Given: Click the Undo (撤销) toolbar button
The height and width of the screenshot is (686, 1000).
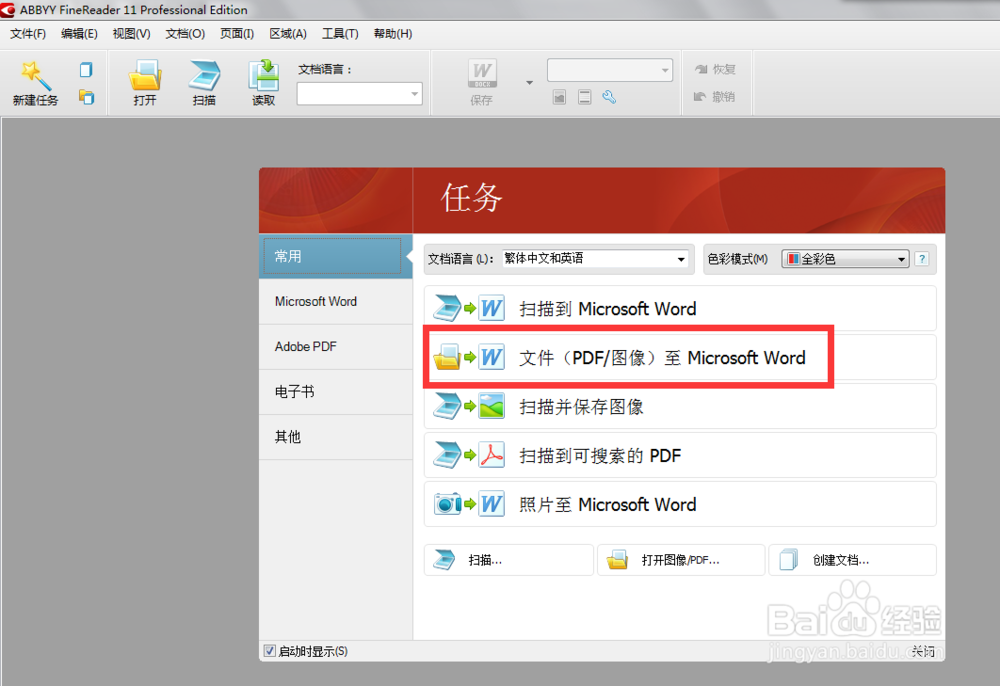Looking at the screenshot, I should point(714,97).
